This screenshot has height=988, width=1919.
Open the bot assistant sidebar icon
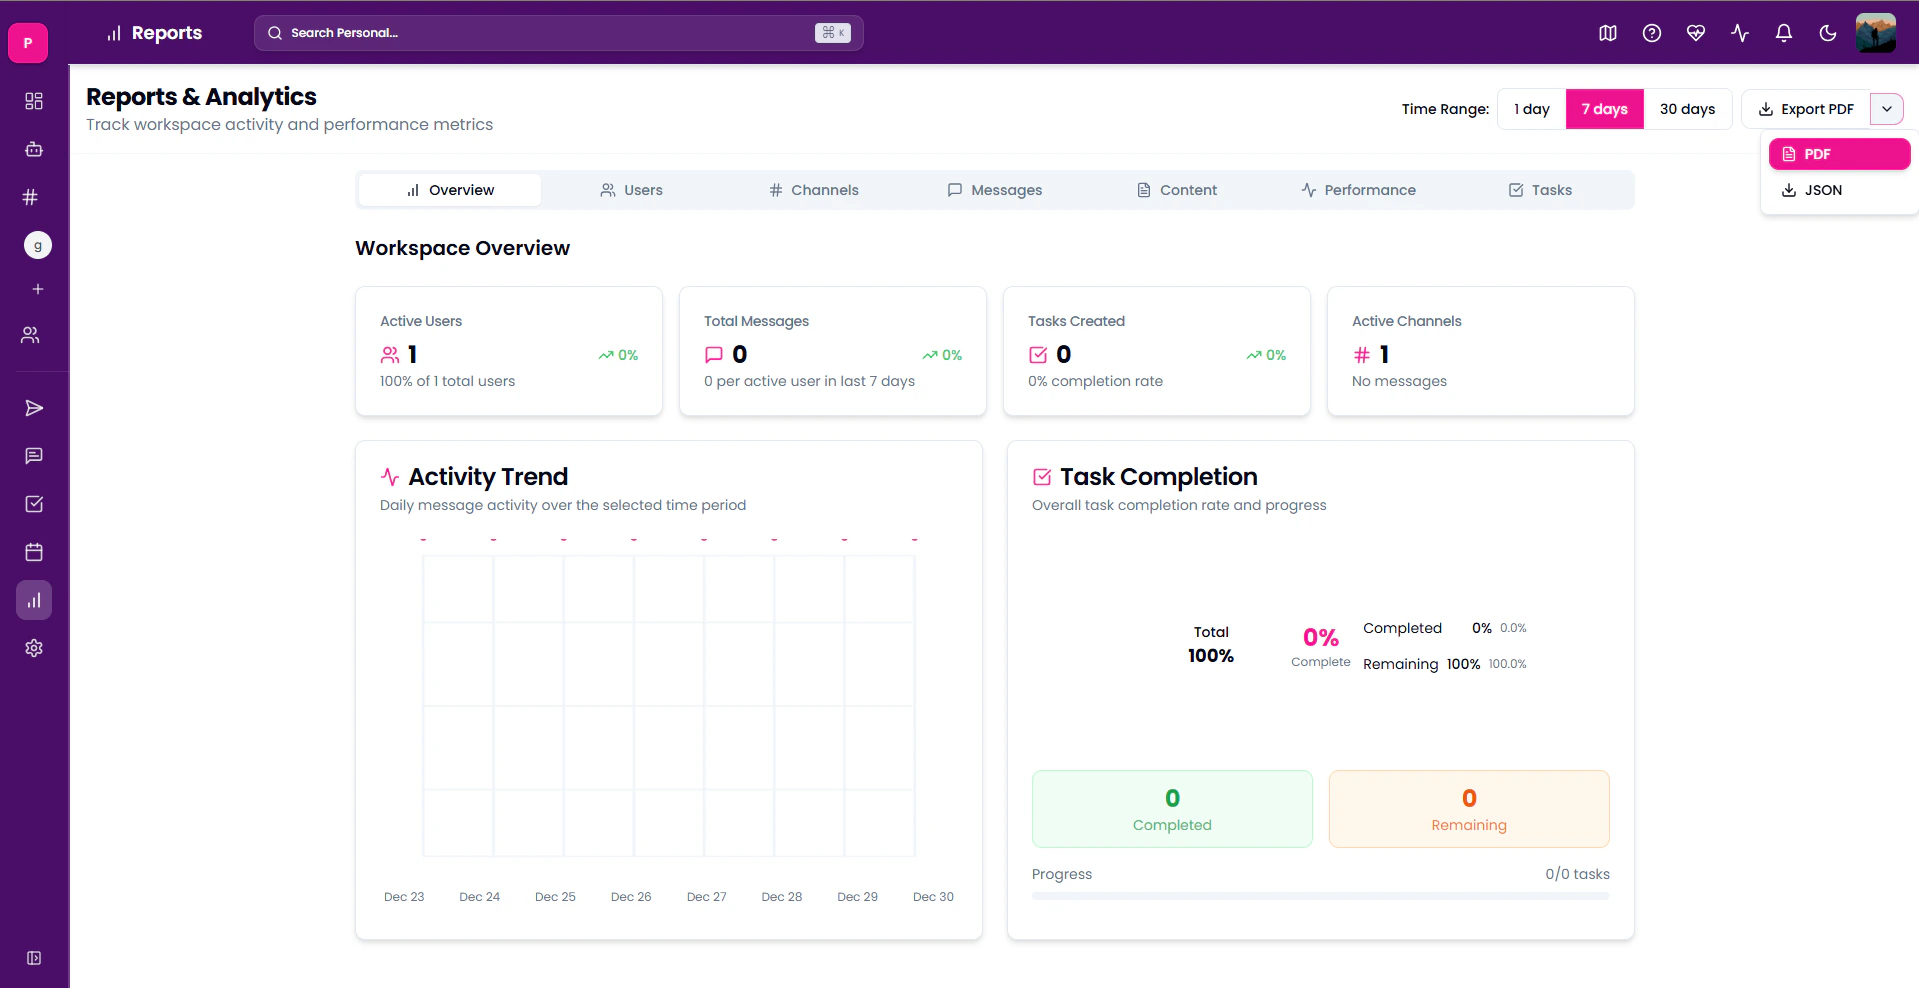pos(34,149)
